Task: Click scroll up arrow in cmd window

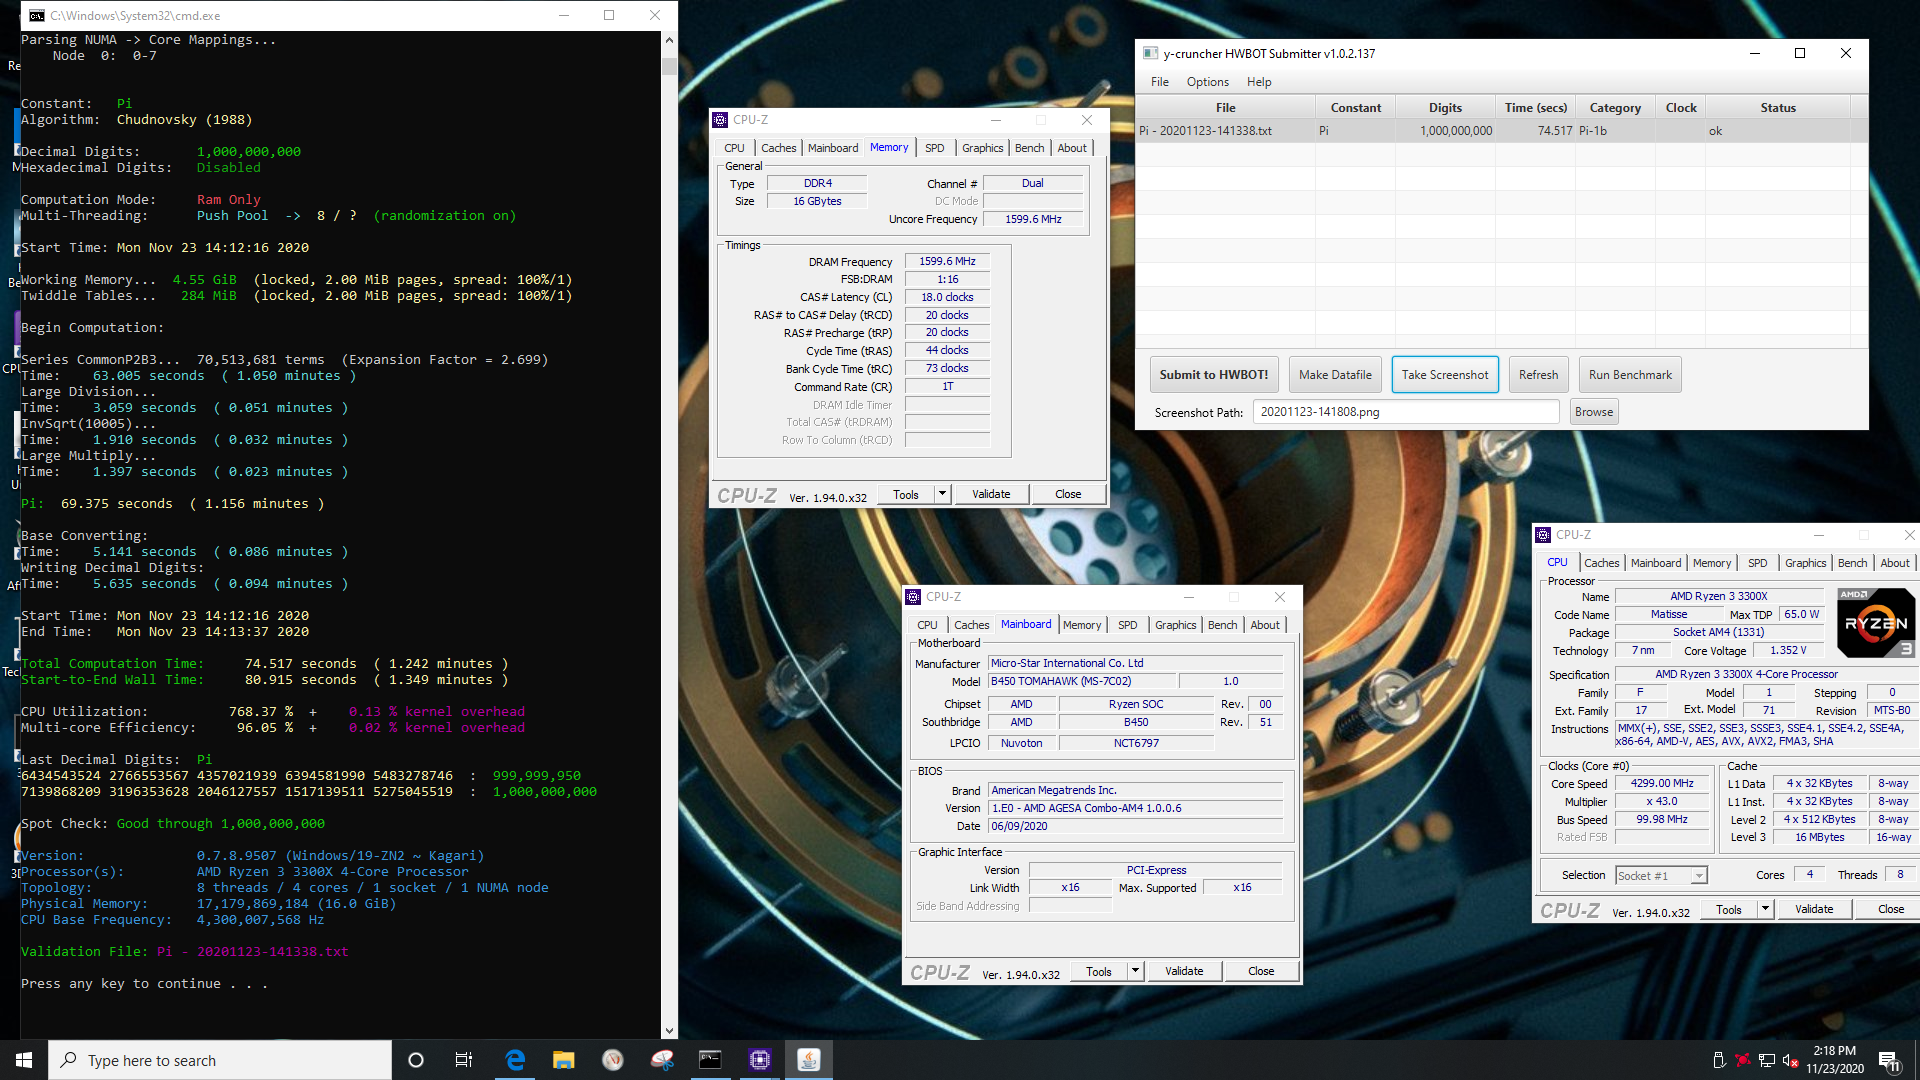Action: click(x=669, y=41)
